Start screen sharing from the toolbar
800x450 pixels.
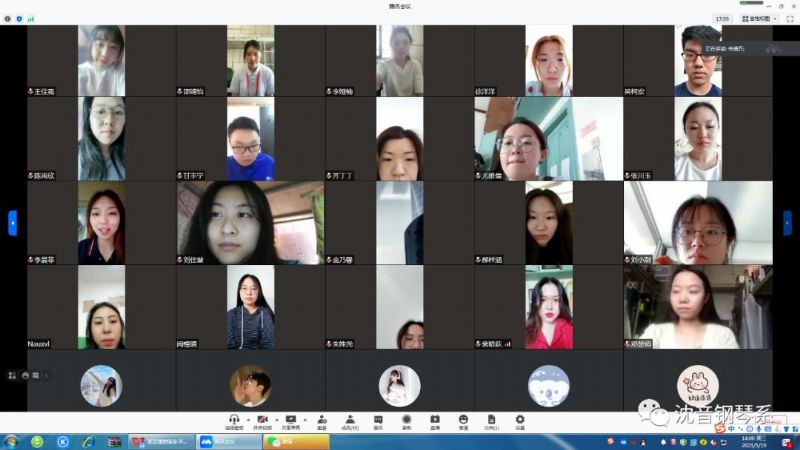pos(290,420)
